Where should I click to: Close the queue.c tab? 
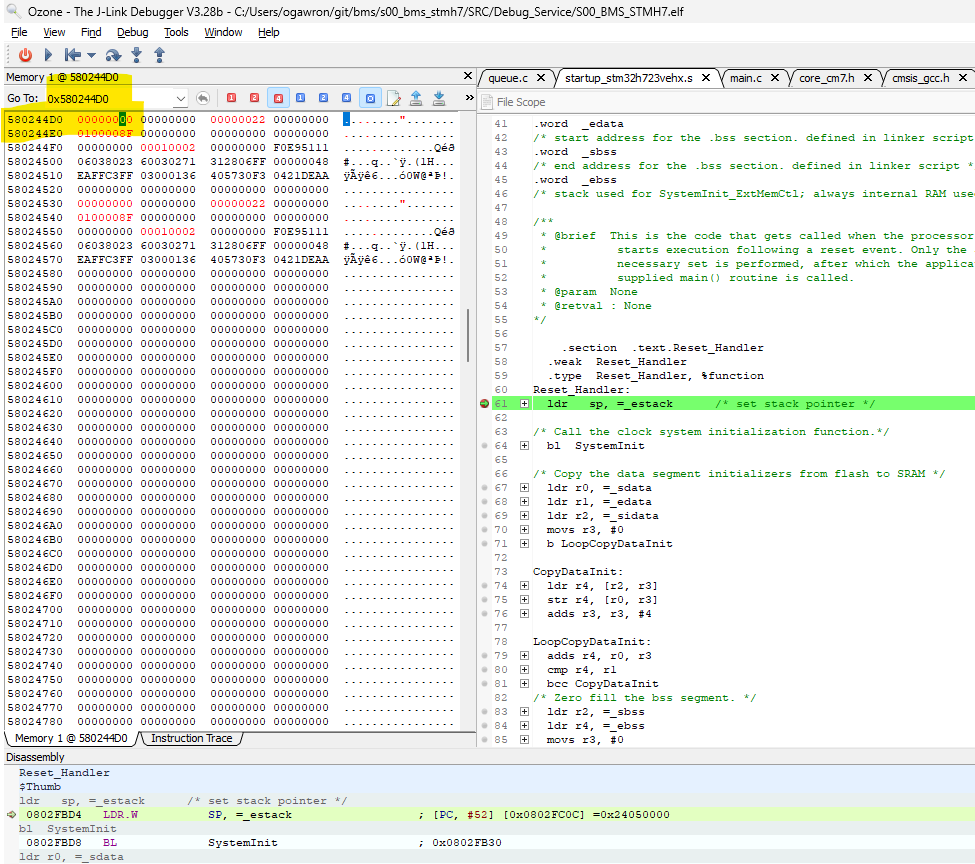(x=541, y=78)
